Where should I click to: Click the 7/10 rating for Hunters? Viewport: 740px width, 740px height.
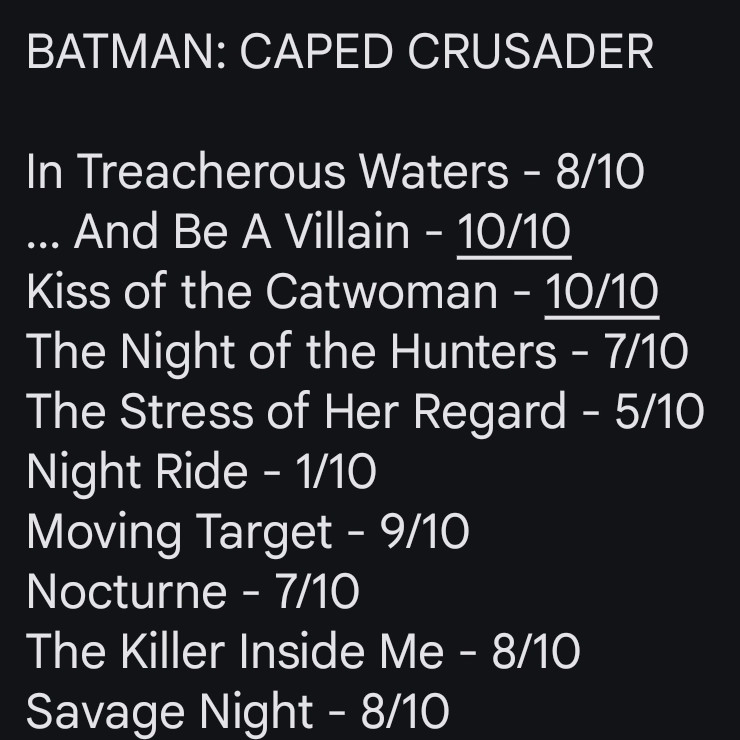645,352
